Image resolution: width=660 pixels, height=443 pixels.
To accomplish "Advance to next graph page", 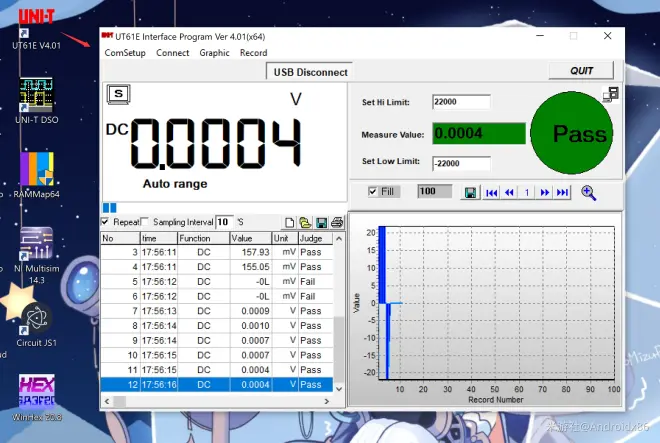I will [x=545, y=192].
